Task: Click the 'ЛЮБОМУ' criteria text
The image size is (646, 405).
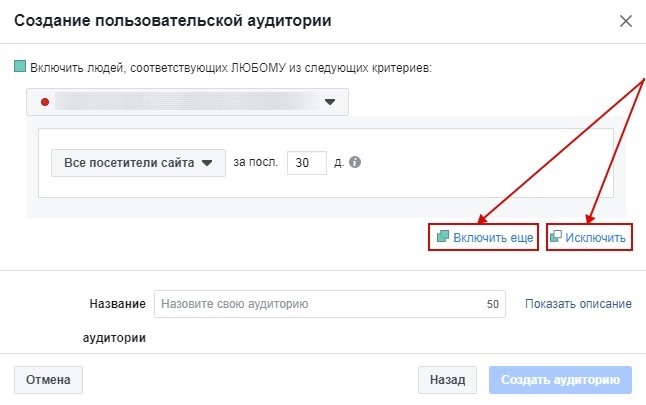Action: (258, 68)
